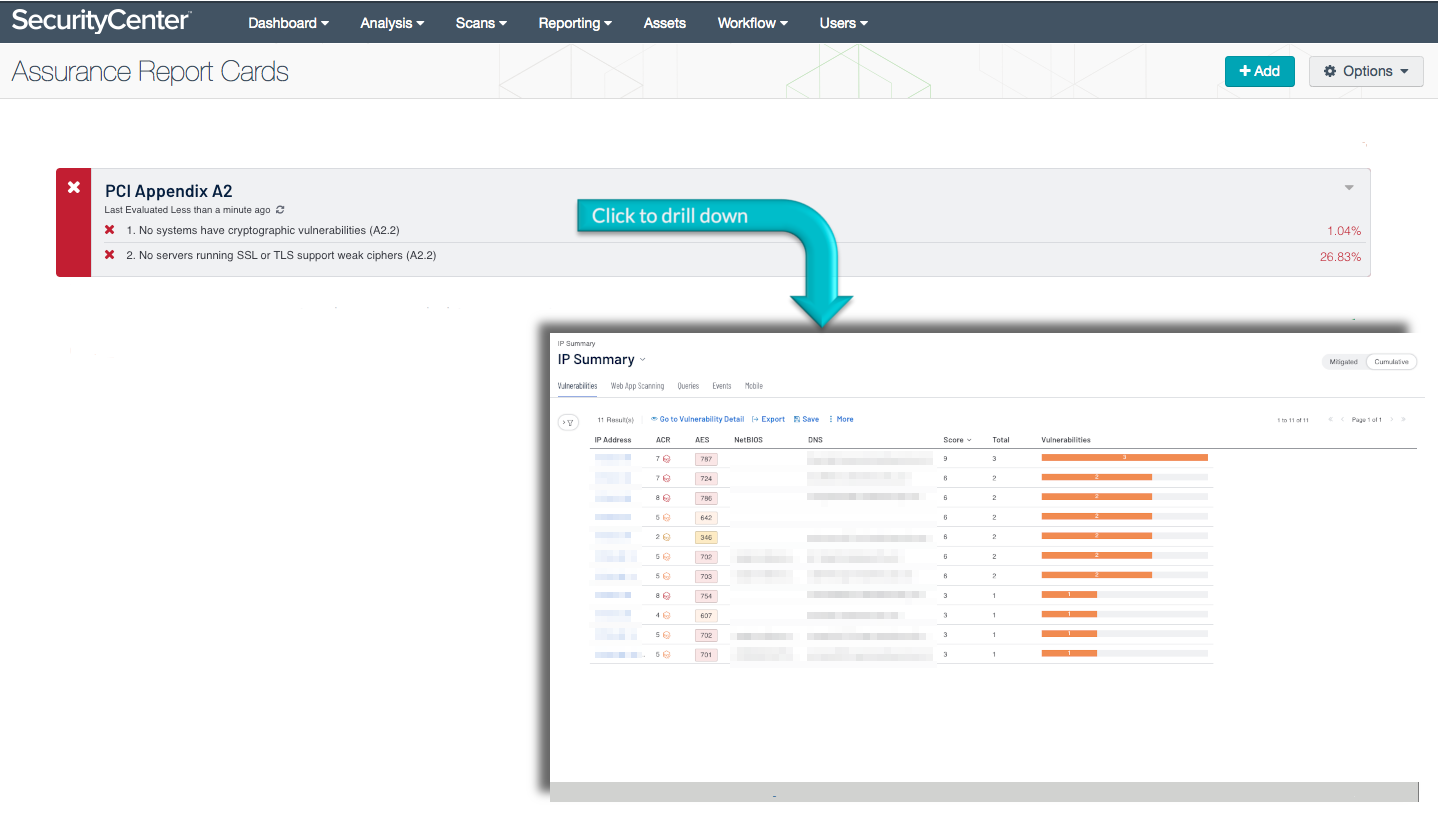Click the red X status icon of PCI Appendix A2

click(74, 188)
